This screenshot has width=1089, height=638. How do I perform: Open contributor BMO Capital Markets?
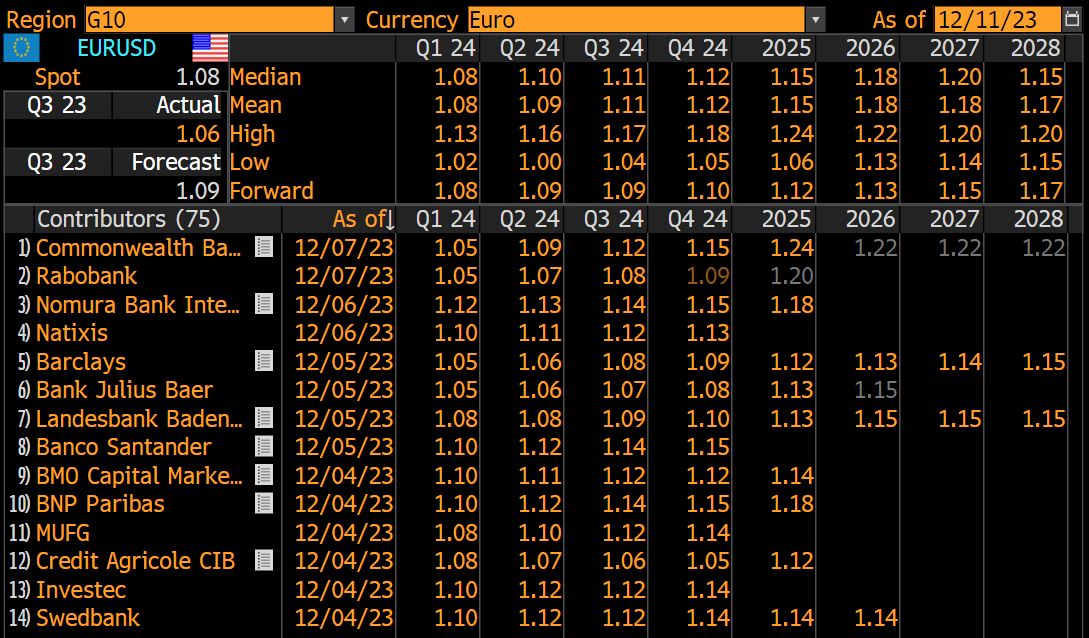tap(140, 475)
